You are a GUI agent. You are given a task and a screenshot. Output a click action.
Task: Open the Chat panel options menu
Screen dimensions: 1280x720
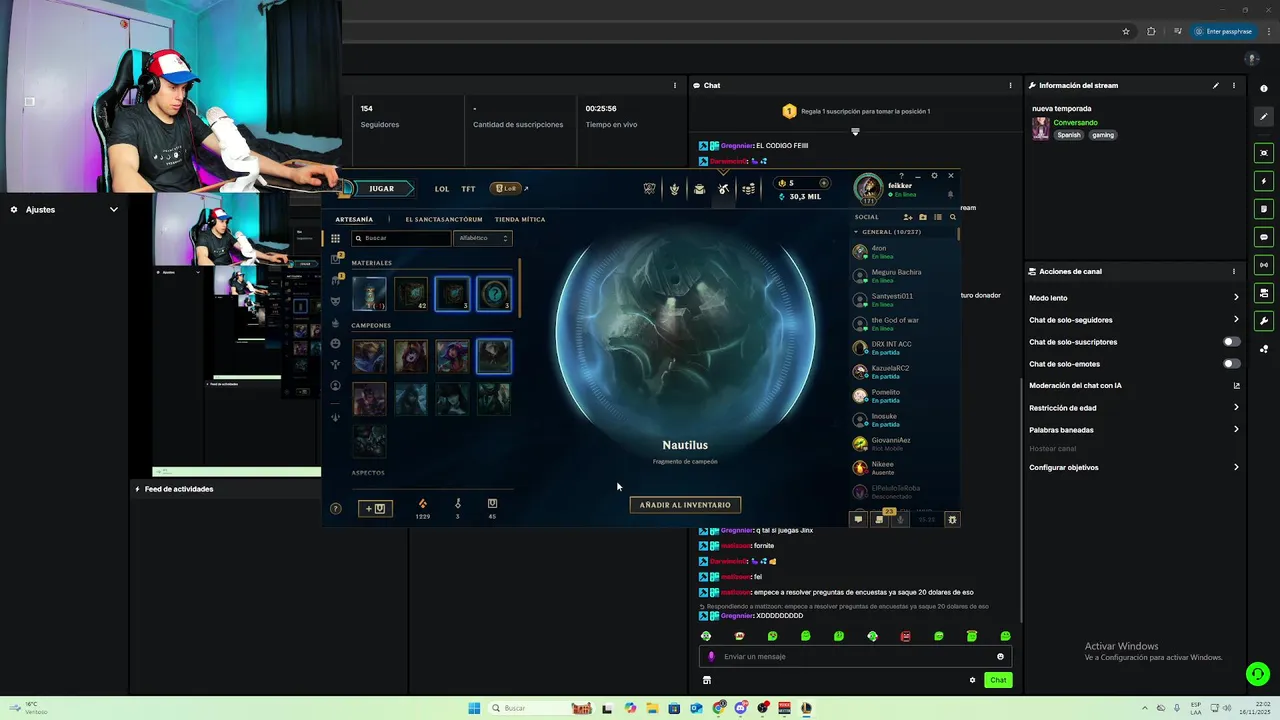(1010, 85)
